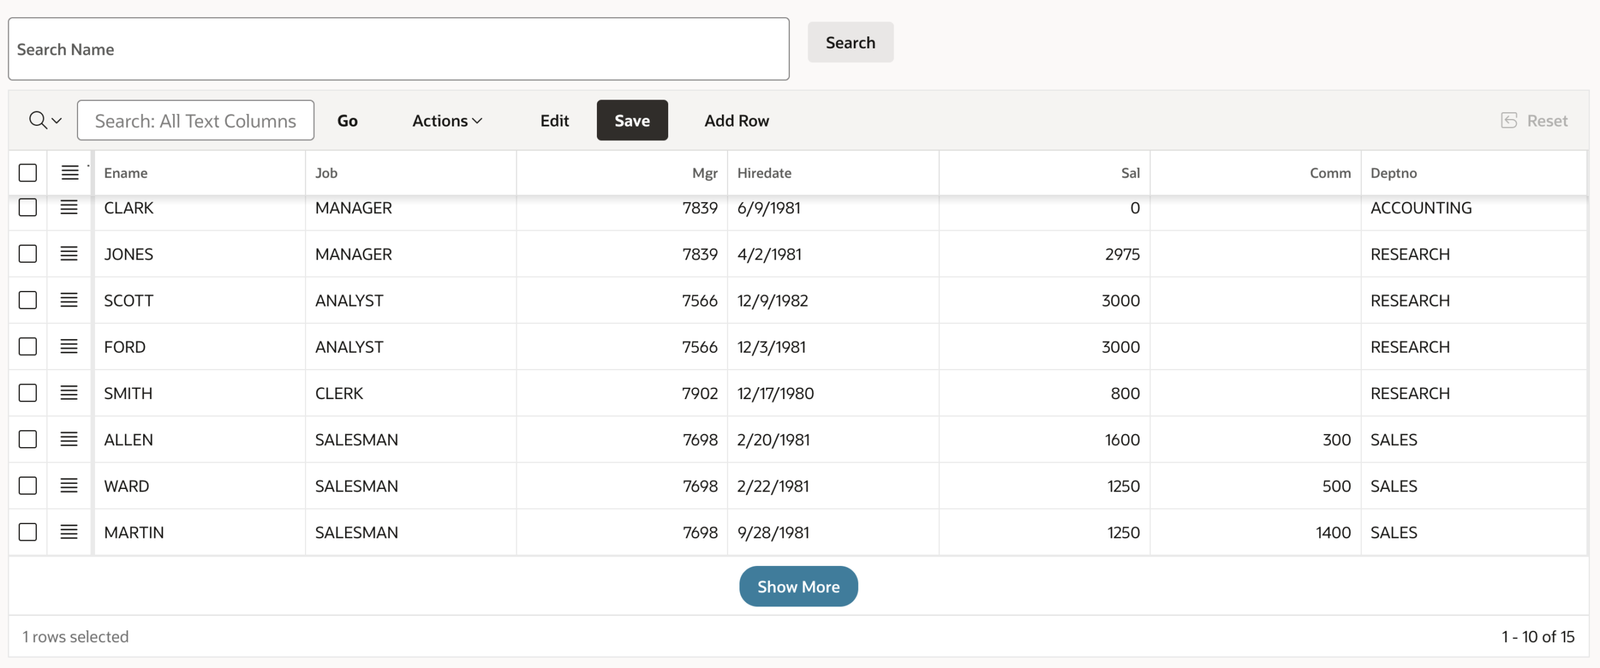
Task: Open row actions menu for CLARK
Action: click(x=69, y=207)
